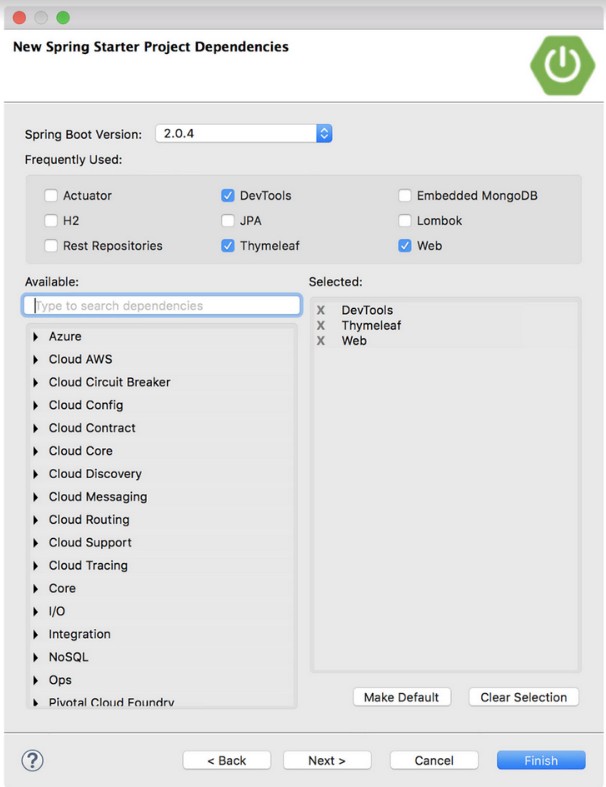Expand the NoSQL dependency group
This screenshot has width=606, height=787.
36,658
